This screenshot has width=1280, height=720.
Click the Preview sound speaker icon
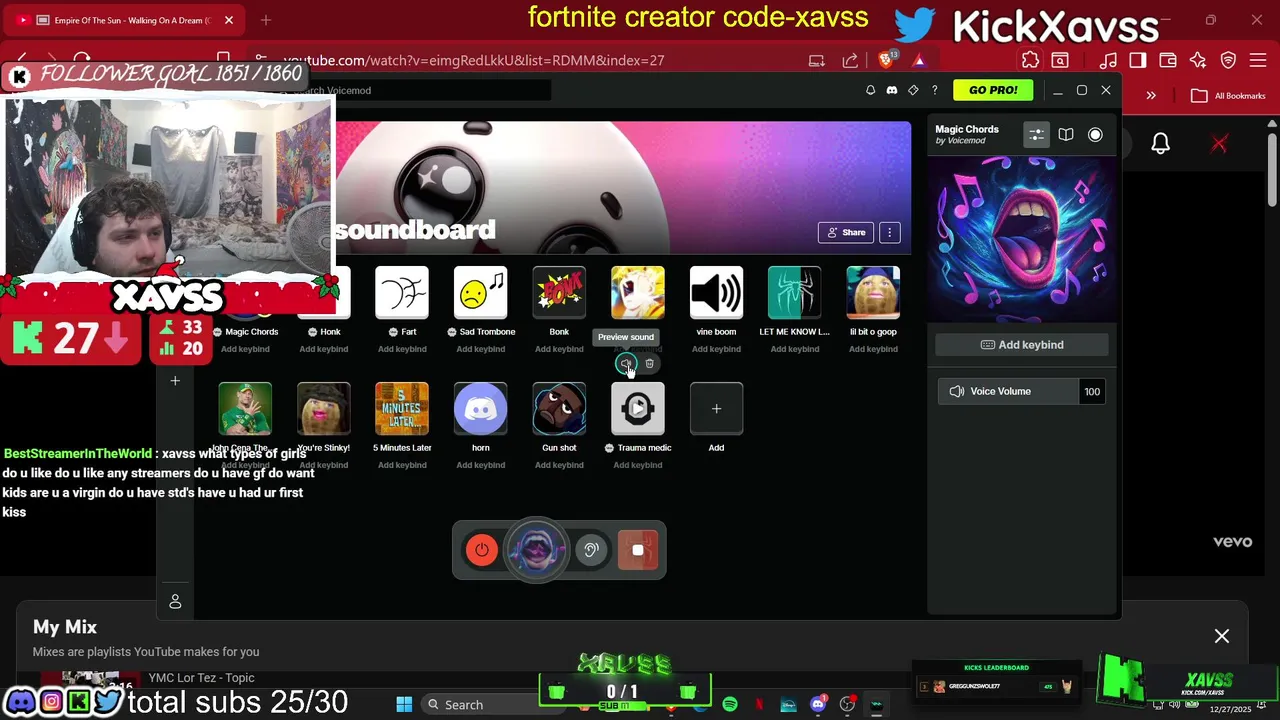(625, 364)
